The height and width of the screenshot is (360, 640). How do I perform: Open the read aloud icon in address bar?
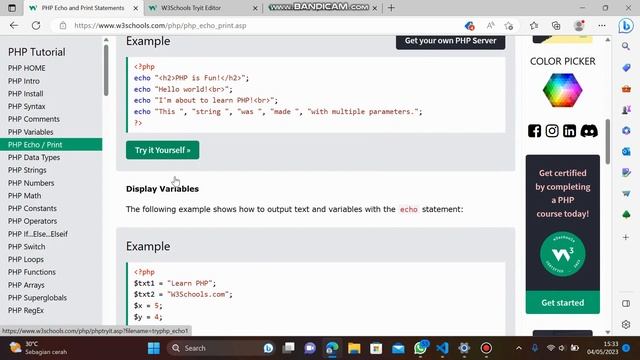click(x=490, y=25)
